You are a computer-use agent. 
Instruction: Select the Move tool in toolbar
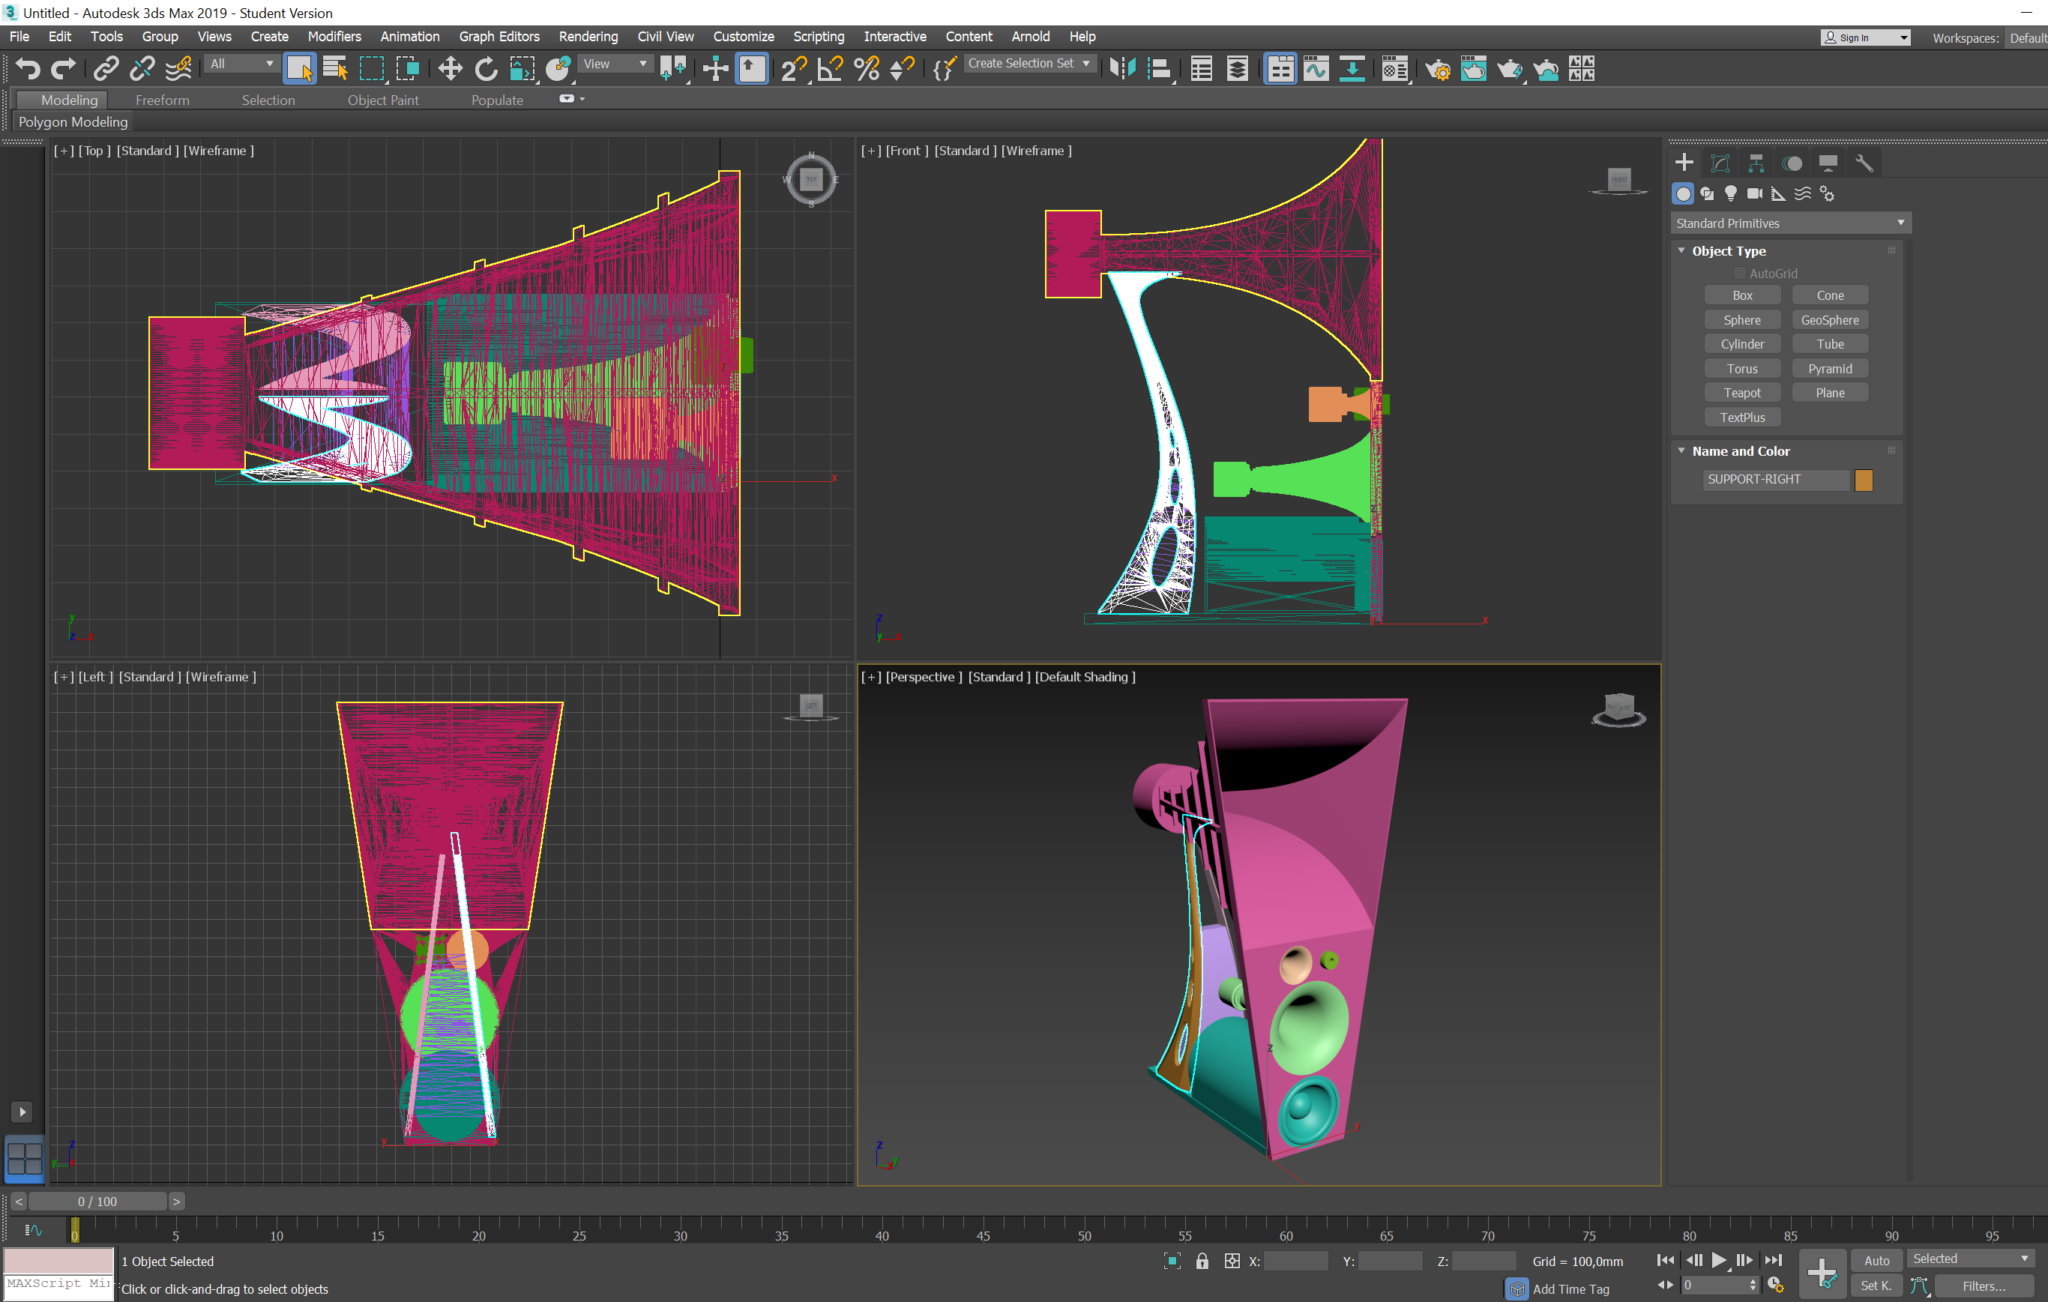[450, 68]
